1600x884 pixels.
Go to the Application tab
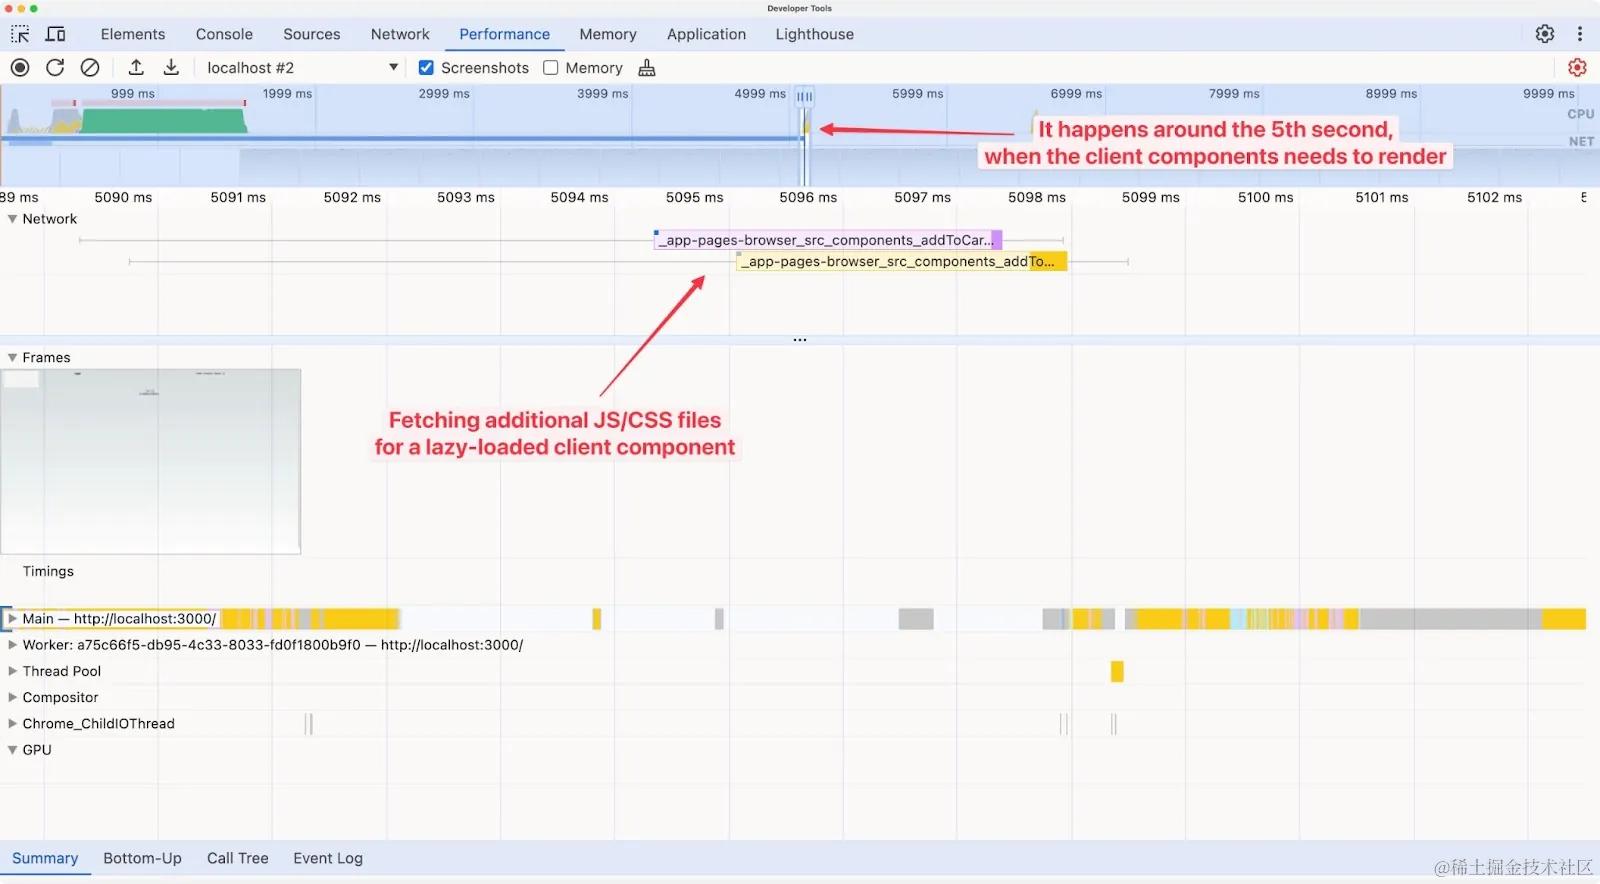pyautogui.click(x=706, y=34)
